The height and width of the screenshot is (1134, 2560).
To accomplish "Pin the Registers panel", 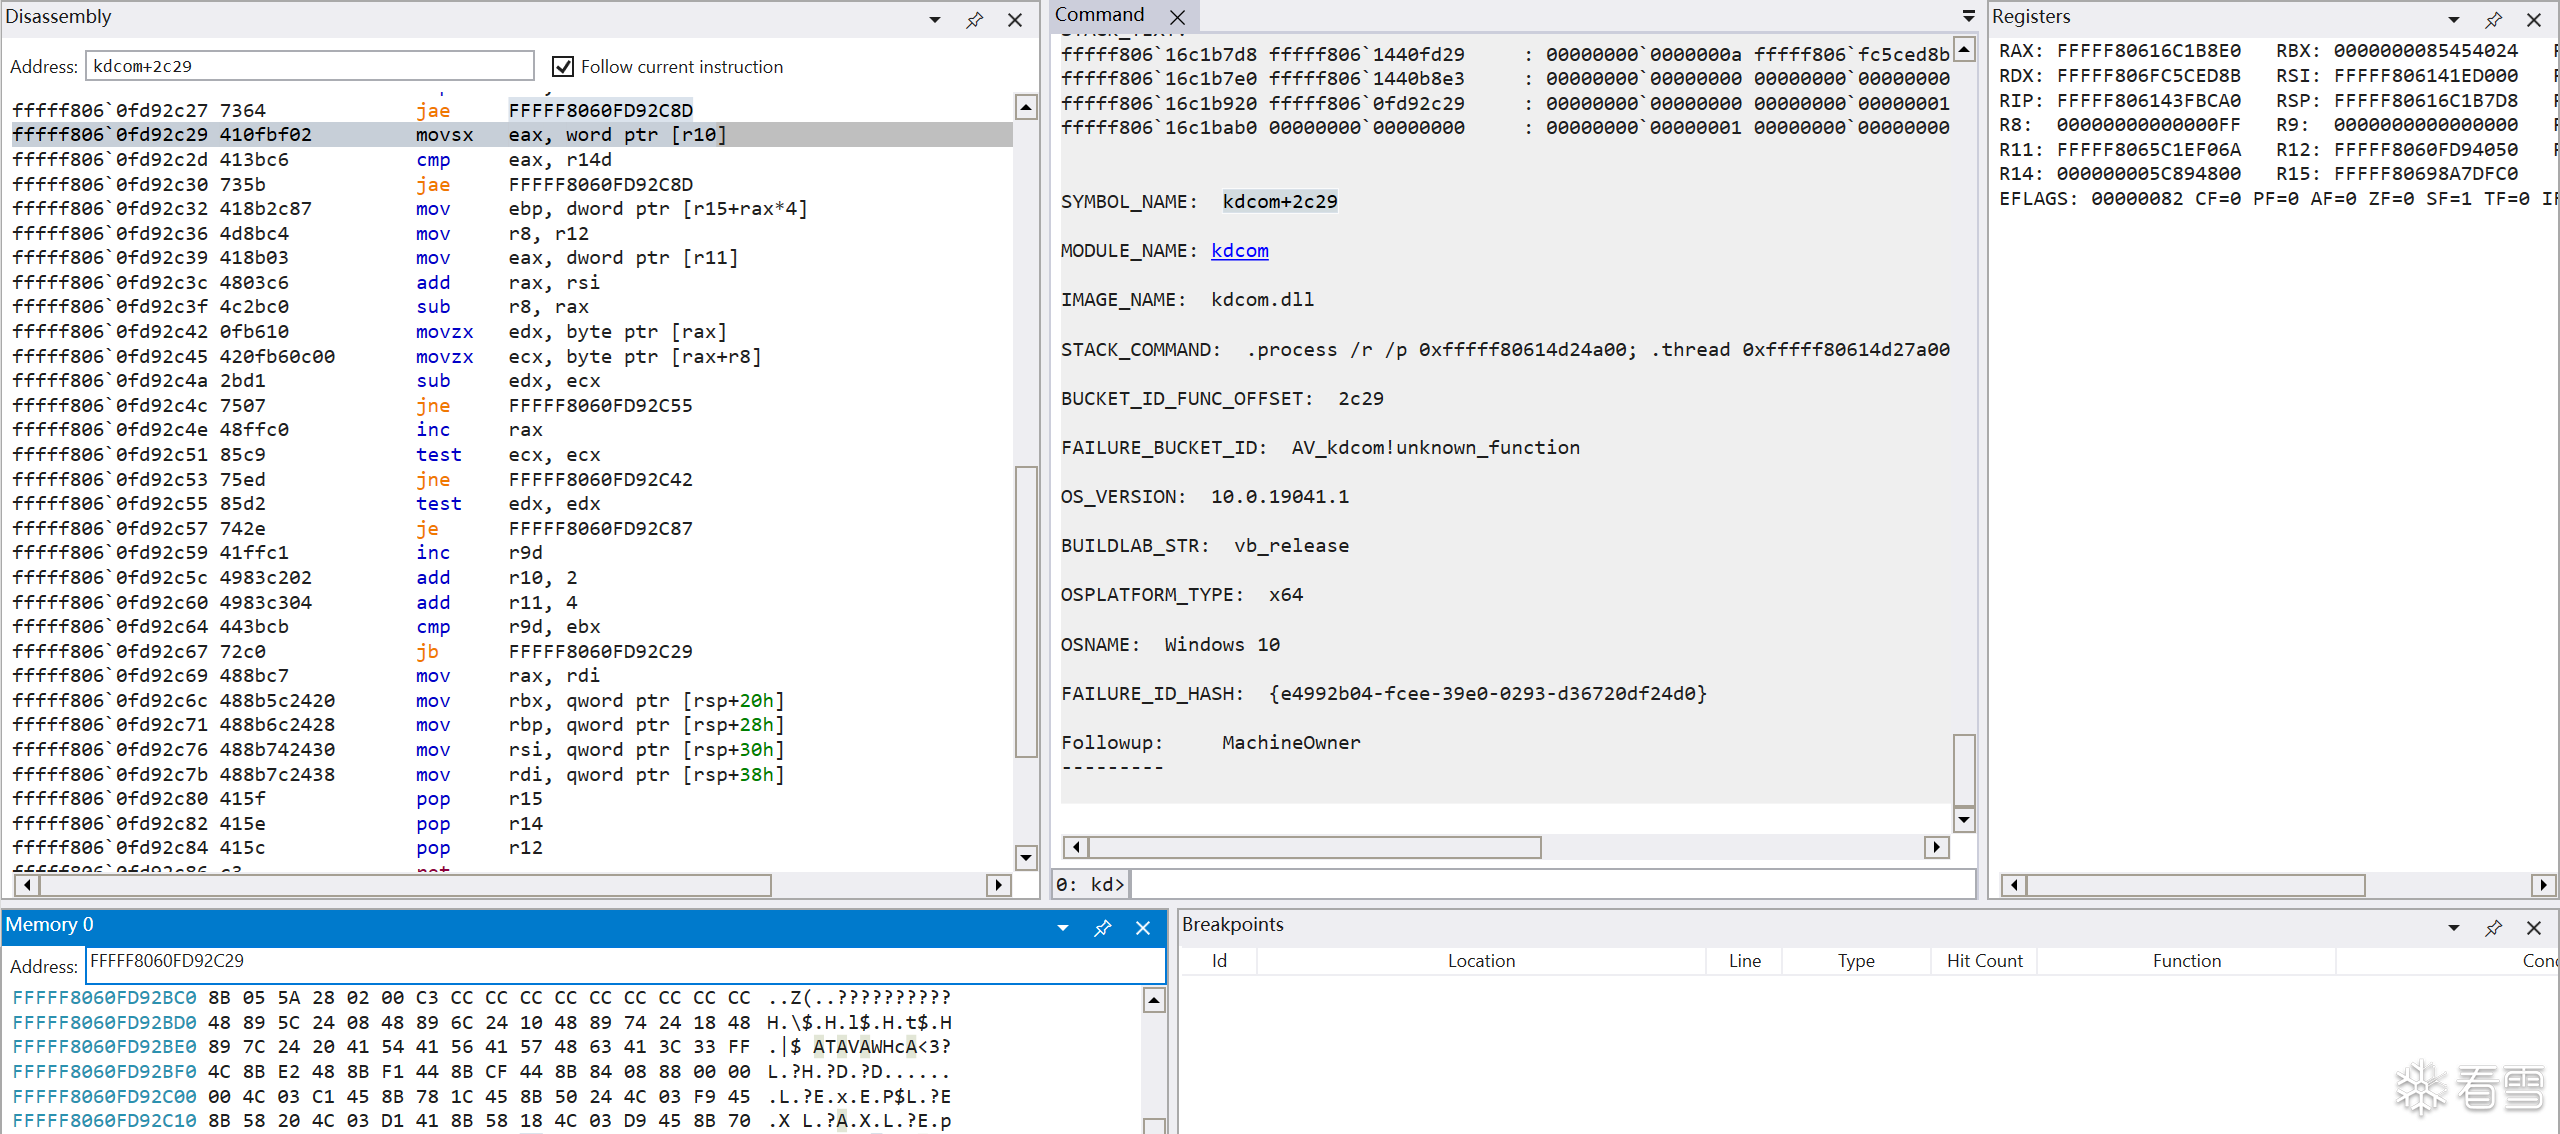I will point(2493,20).
